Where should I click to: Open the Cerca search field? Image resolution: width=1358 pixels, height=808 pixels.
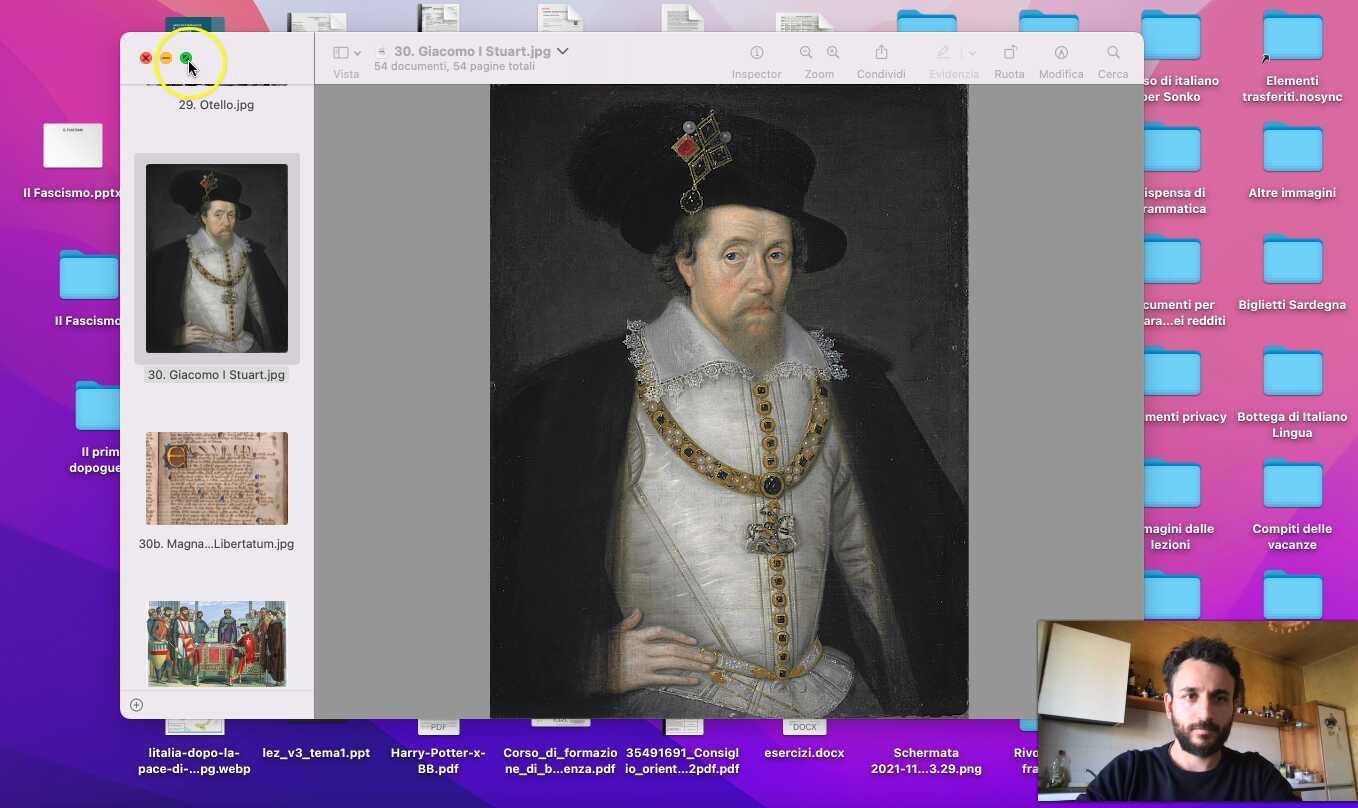1113,52
